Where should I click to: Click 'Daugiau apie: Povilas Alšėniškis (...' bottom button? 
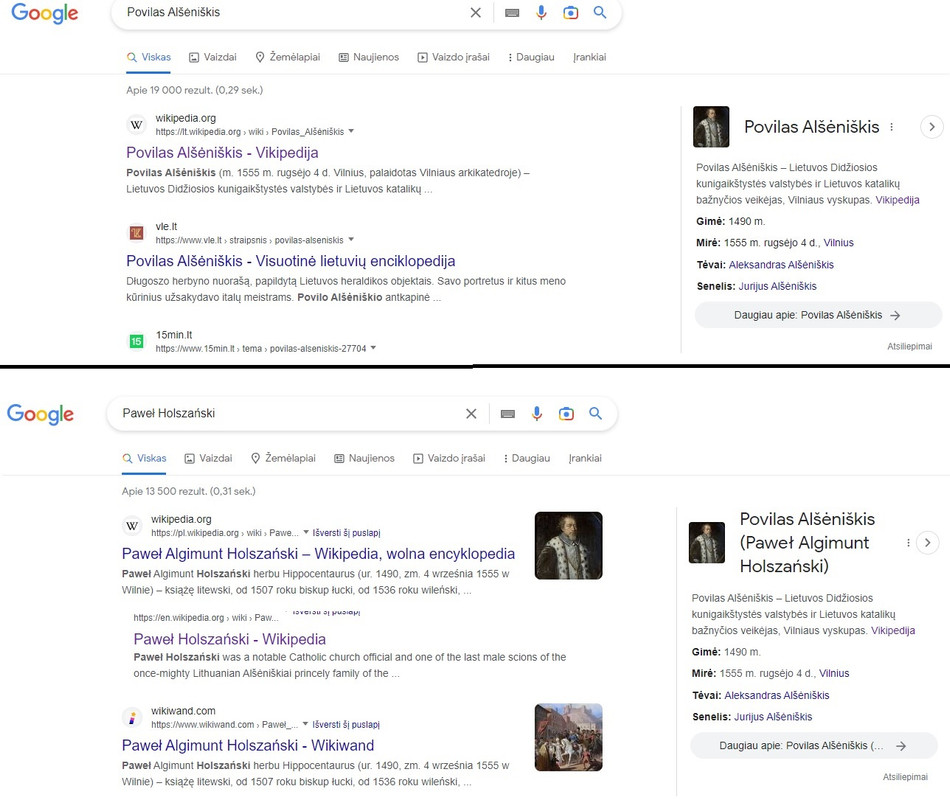tap(814, 746)
